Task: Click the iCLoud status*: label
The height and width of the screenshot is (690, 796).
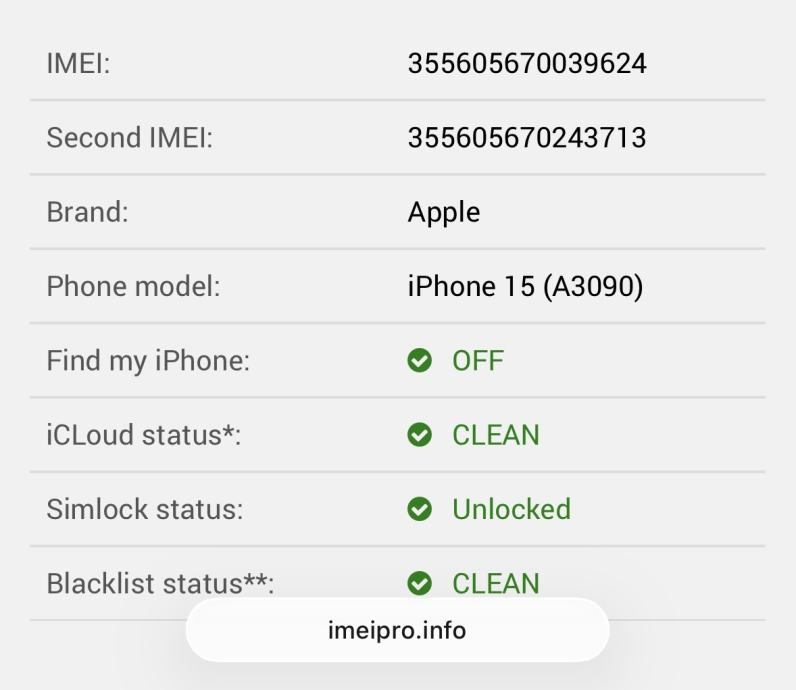Action: click(x=144, y=435)
